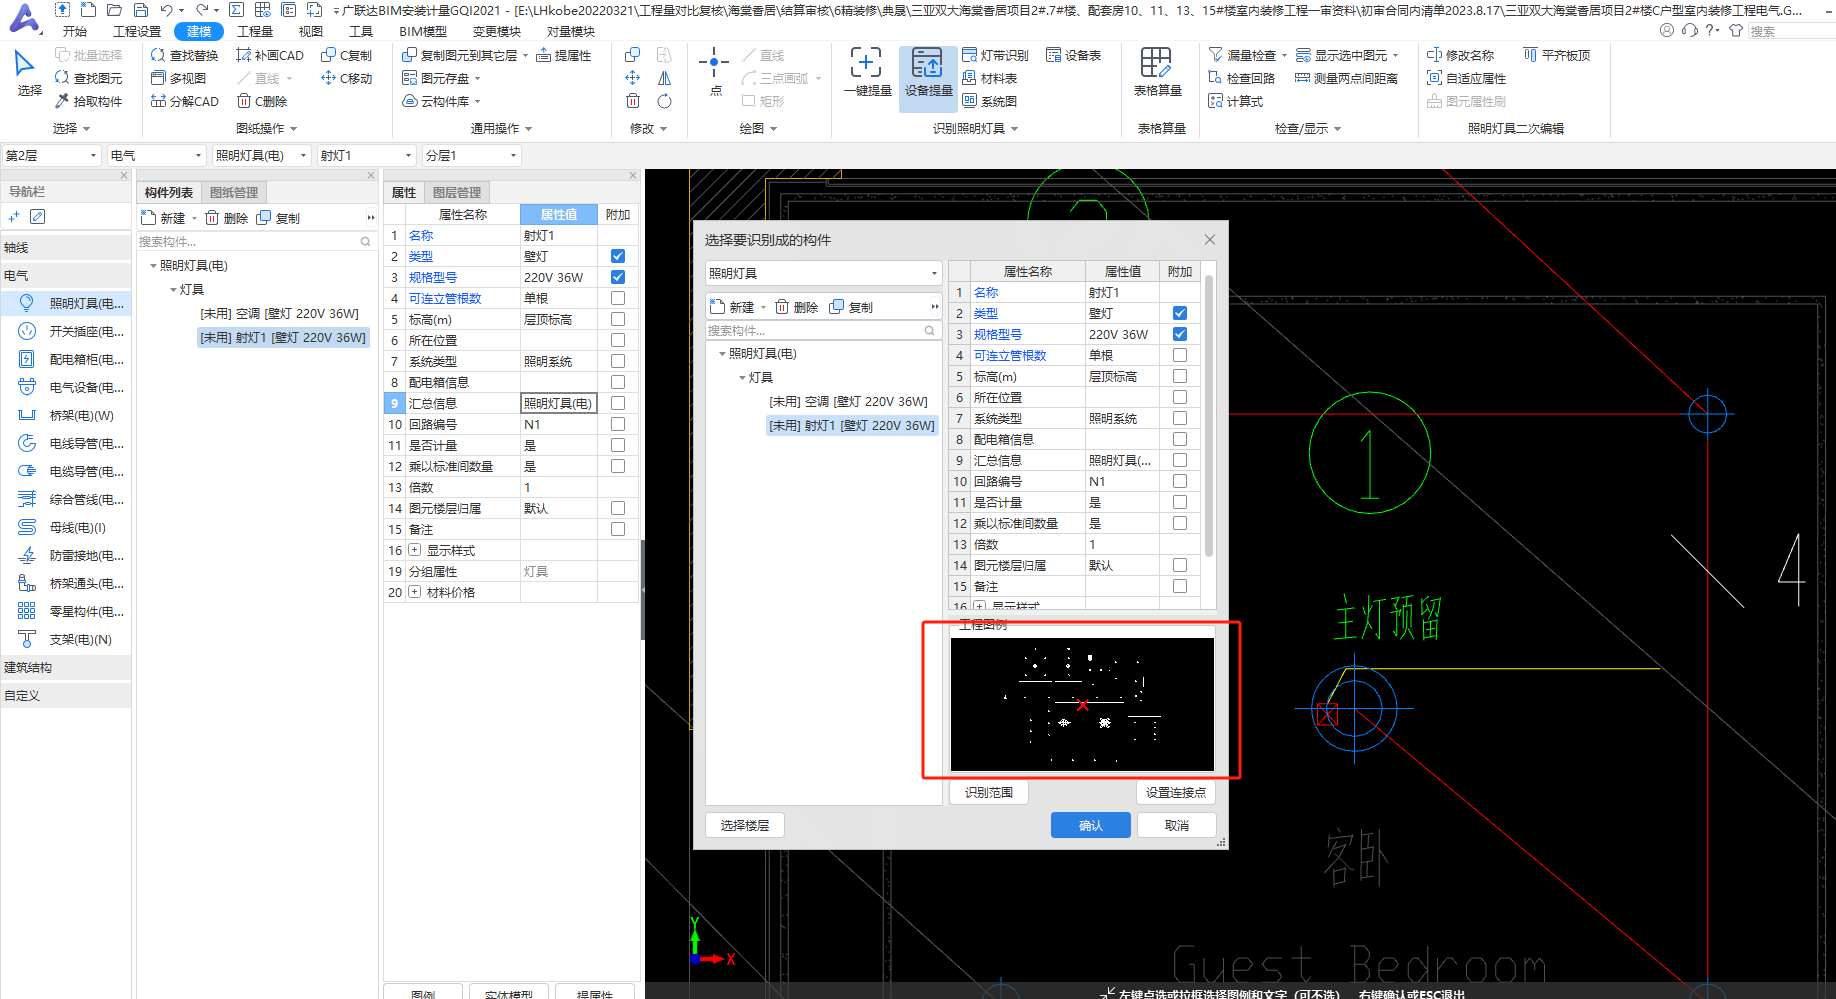Click the 点 drawing tool
This screenshot has width=1836, height=999.
[x=714, y=72]
